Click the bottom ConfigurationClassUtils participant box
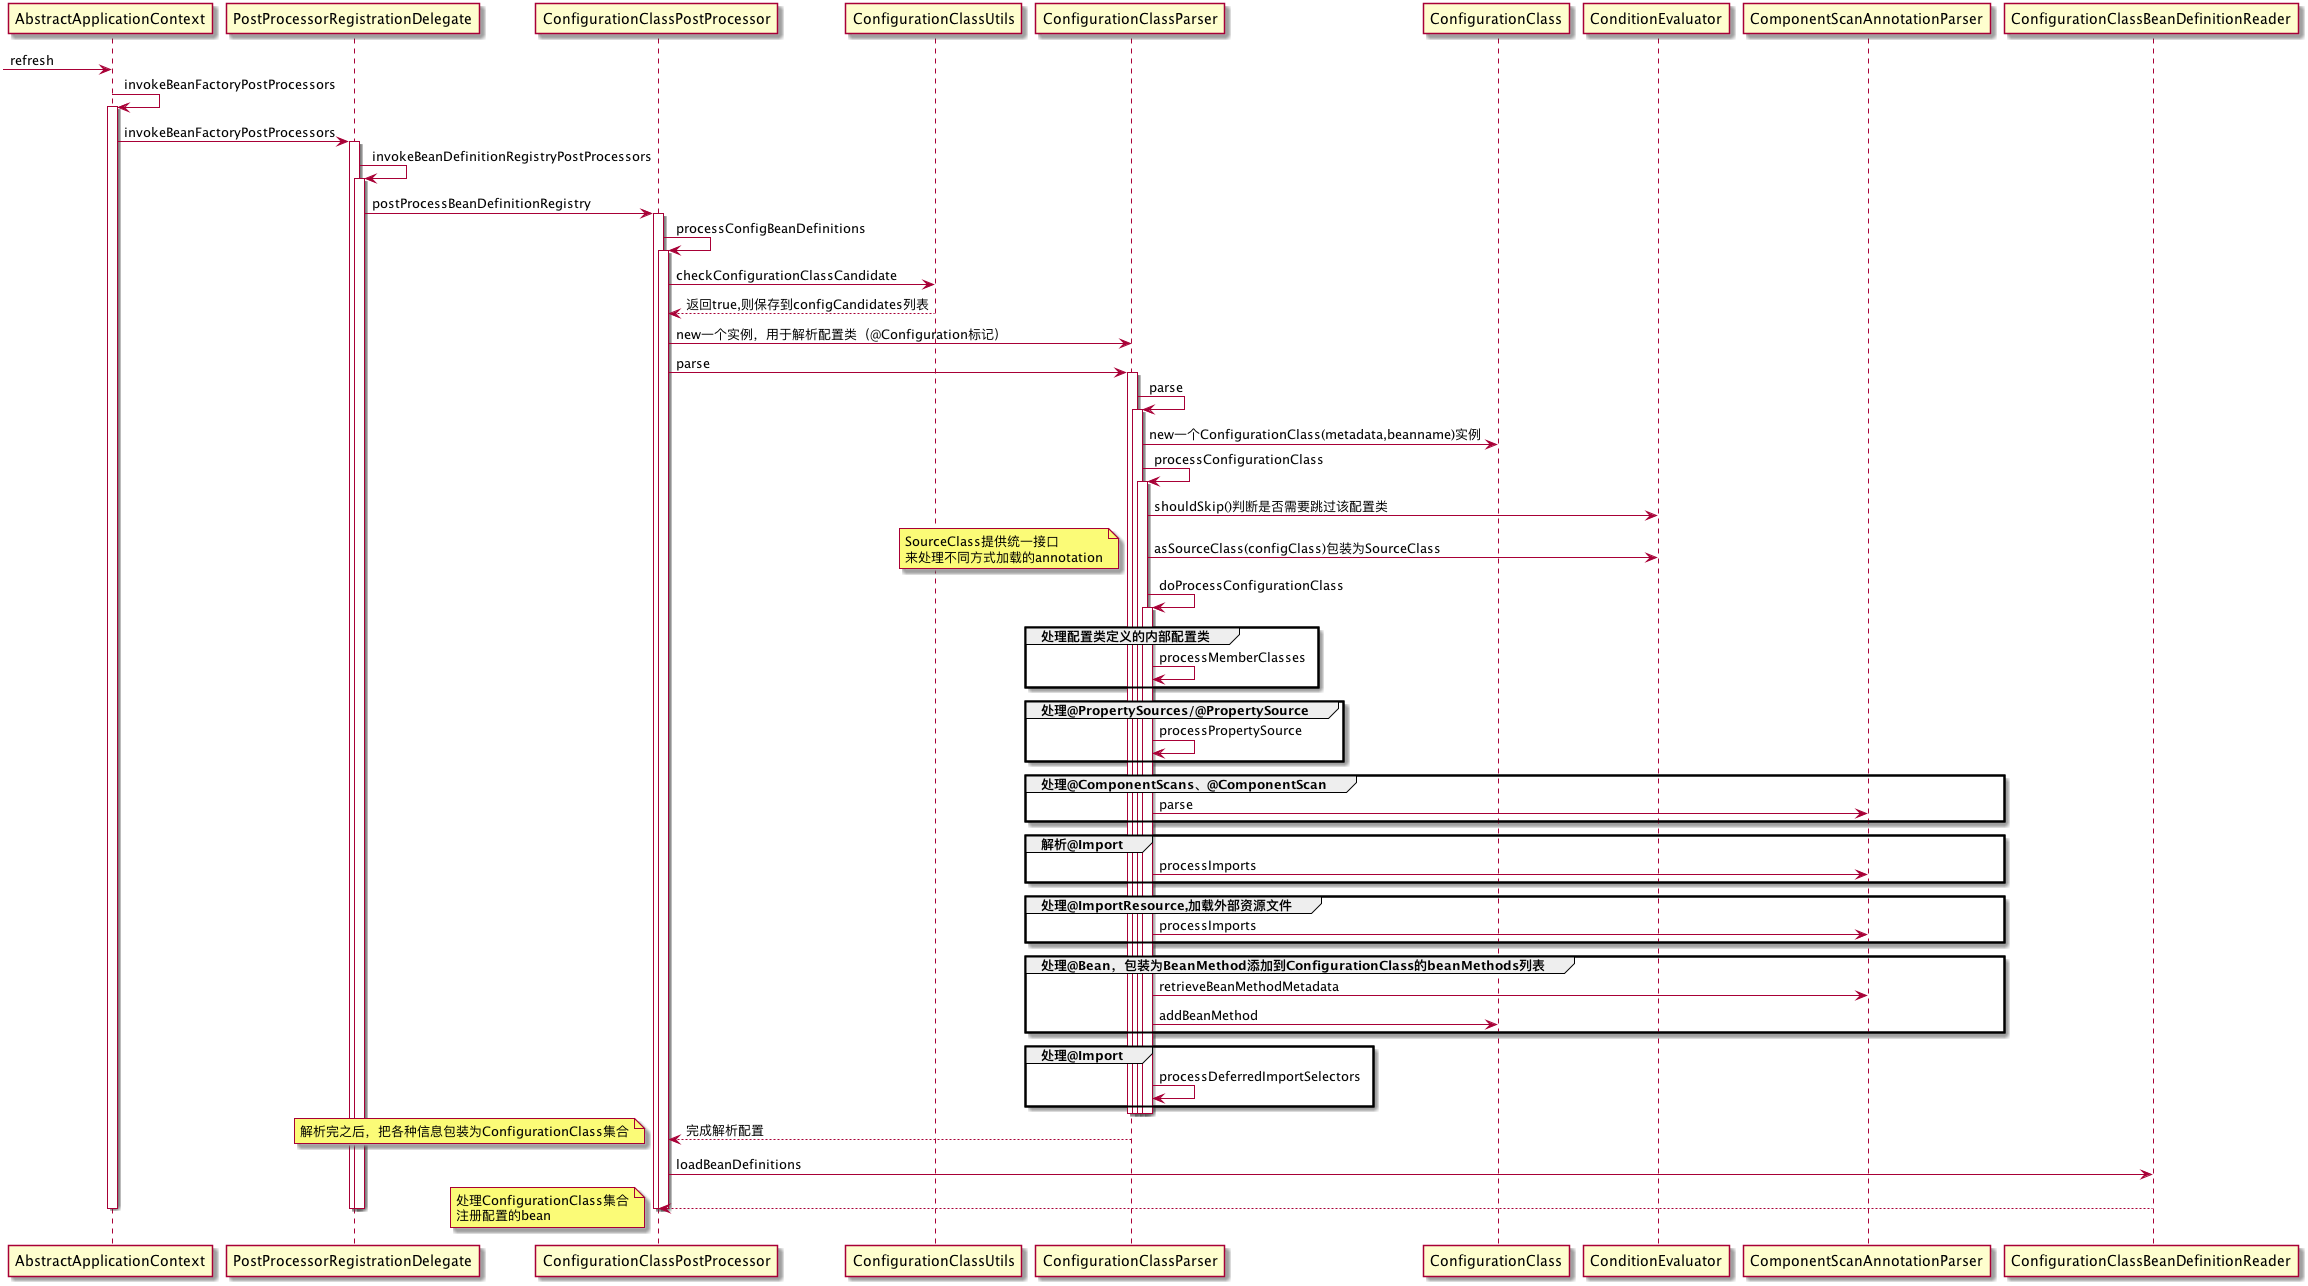Screen dimensions: 2308x1286 [933, 1261]
